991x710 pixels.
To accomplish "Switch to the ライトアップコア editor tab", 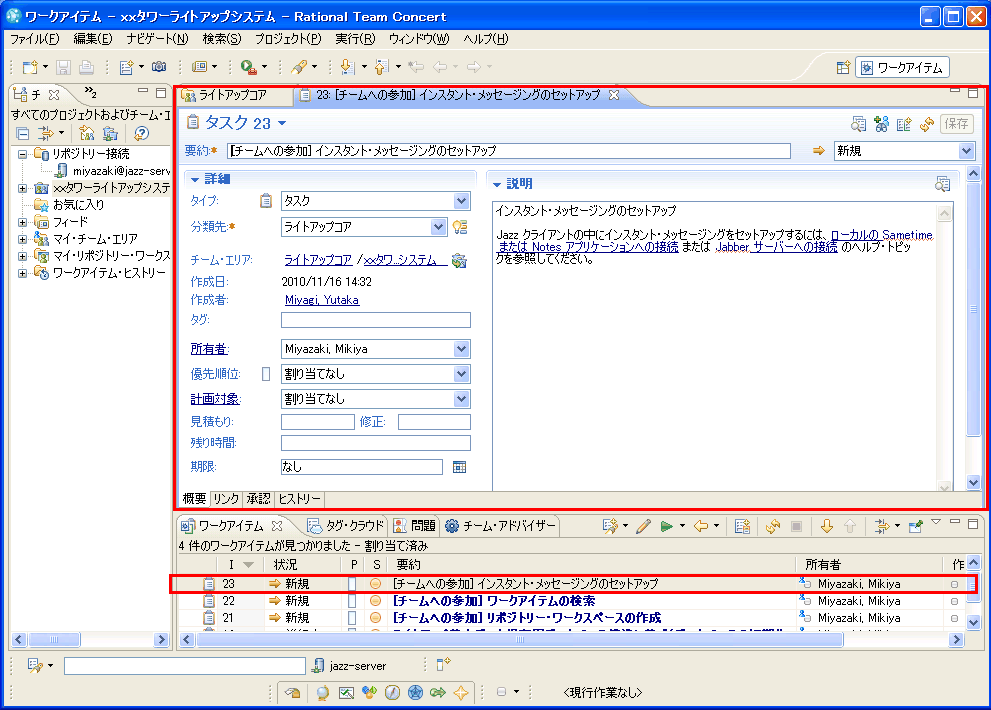I will pyautogui.click(x=233, y=95).
